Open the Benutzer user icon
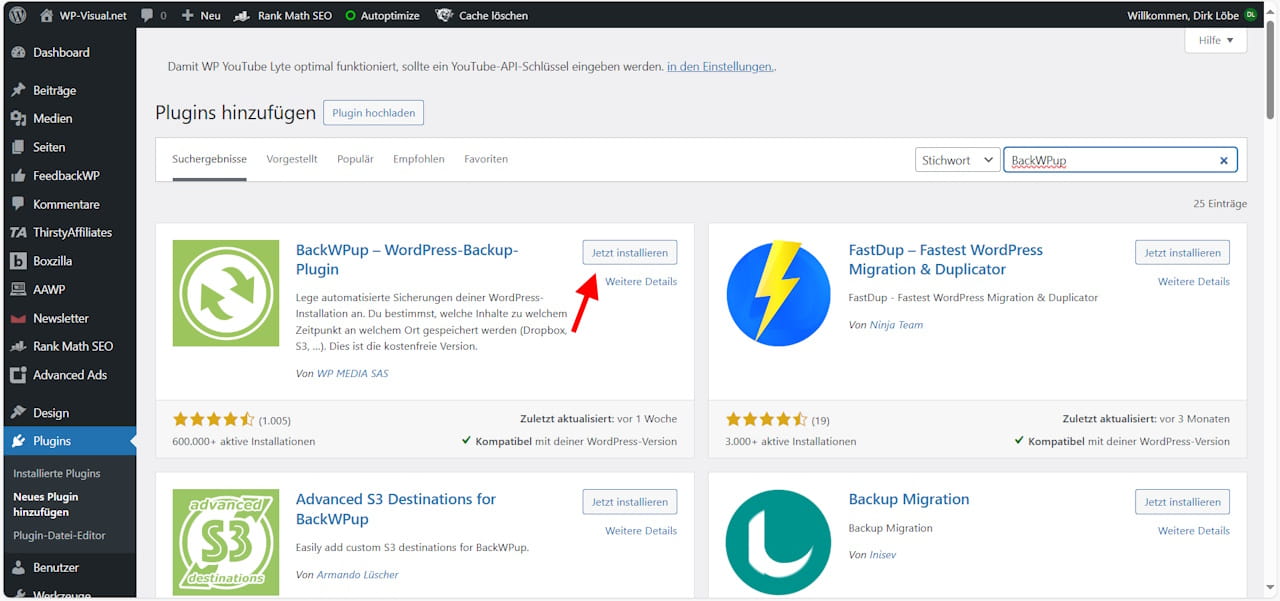 (x=18, y=567)
